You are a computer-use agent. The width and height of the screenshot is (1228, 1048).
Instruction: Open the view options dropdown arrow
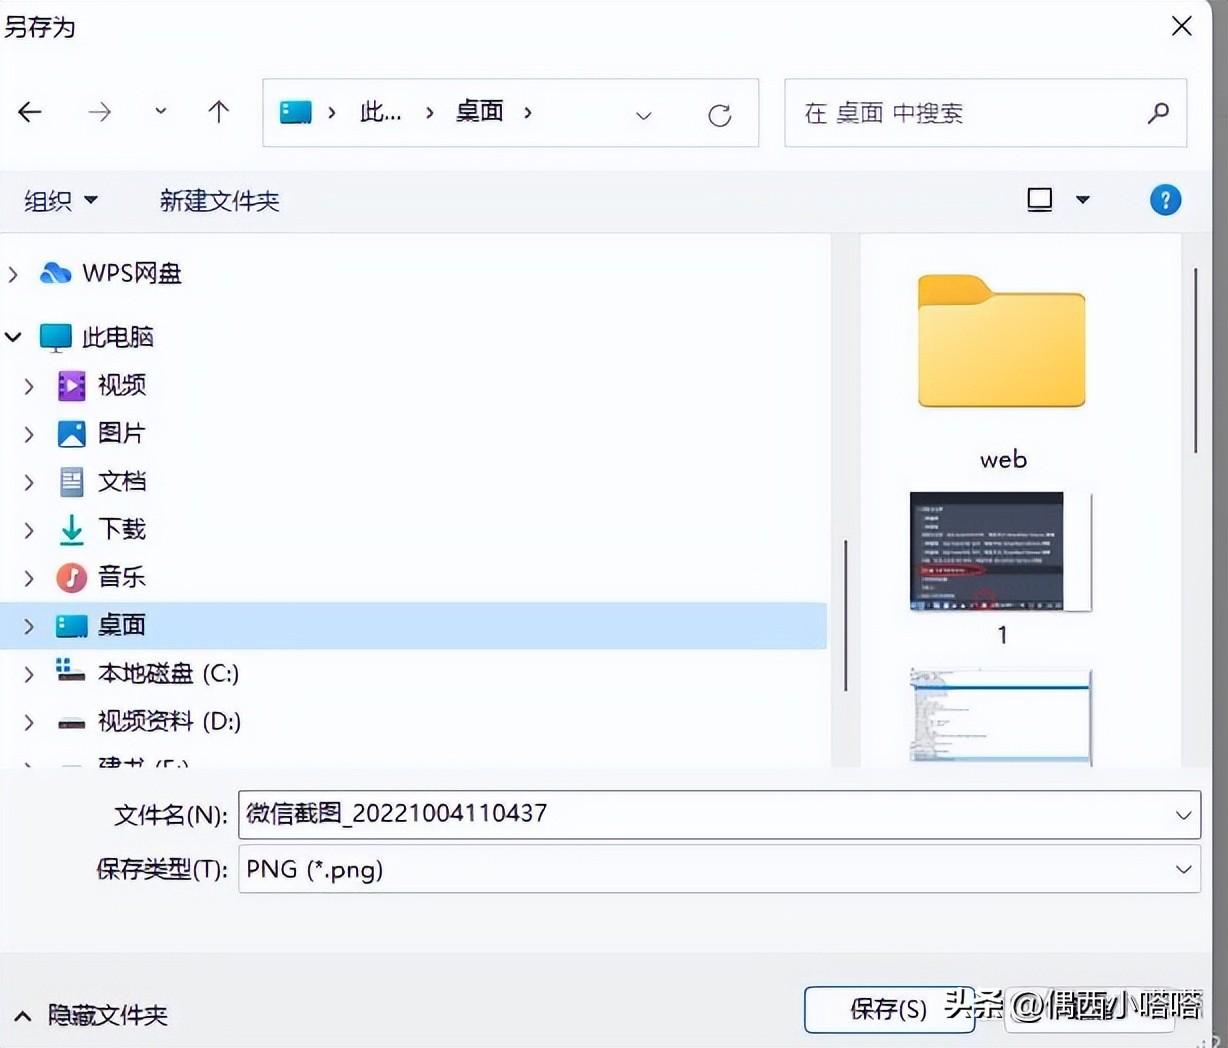click(x=1082, y=200)
